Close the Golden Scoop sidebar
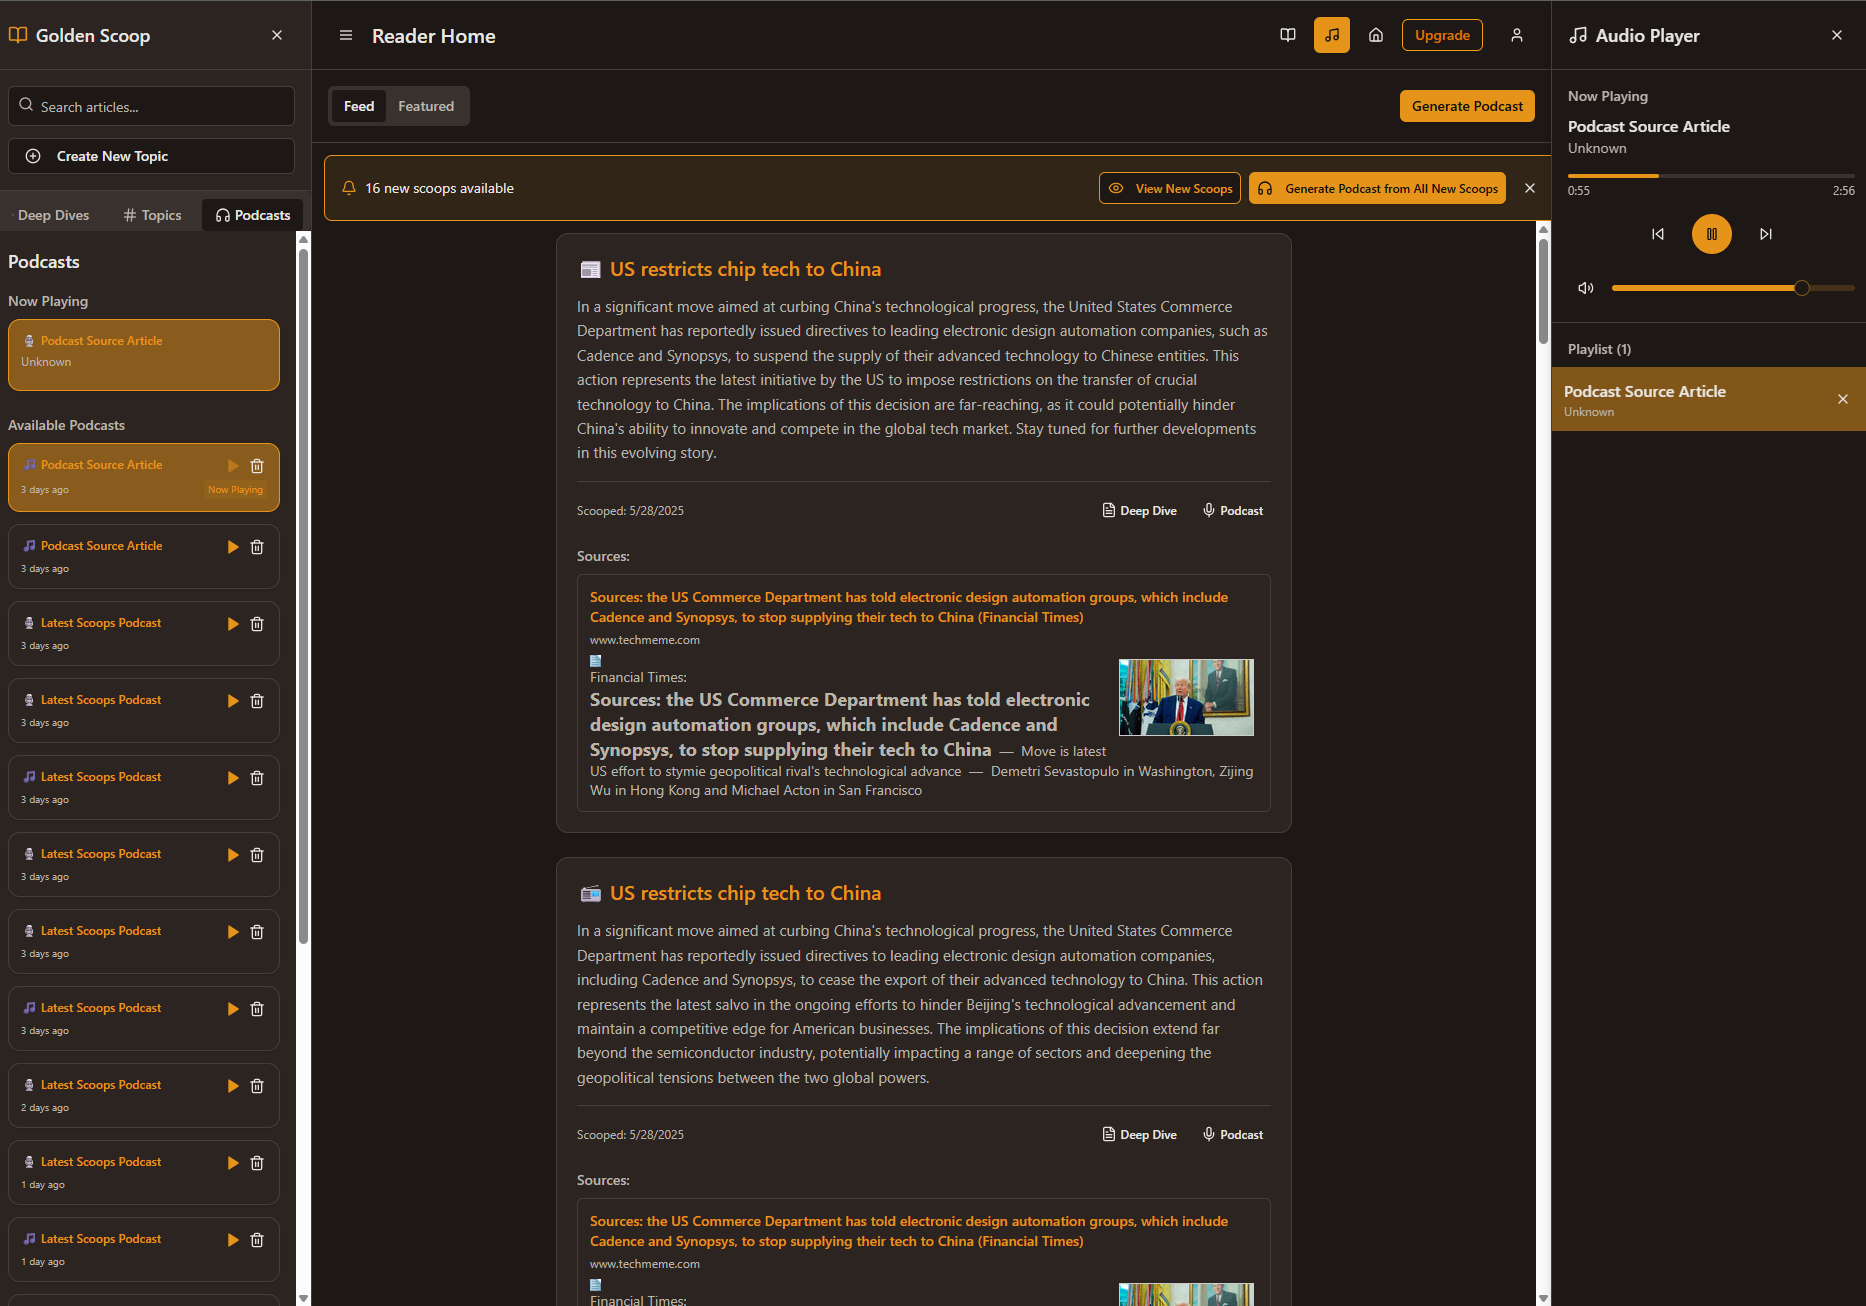The width and height of the screenshot is (1866, 1306). click(x=277, y=35)
